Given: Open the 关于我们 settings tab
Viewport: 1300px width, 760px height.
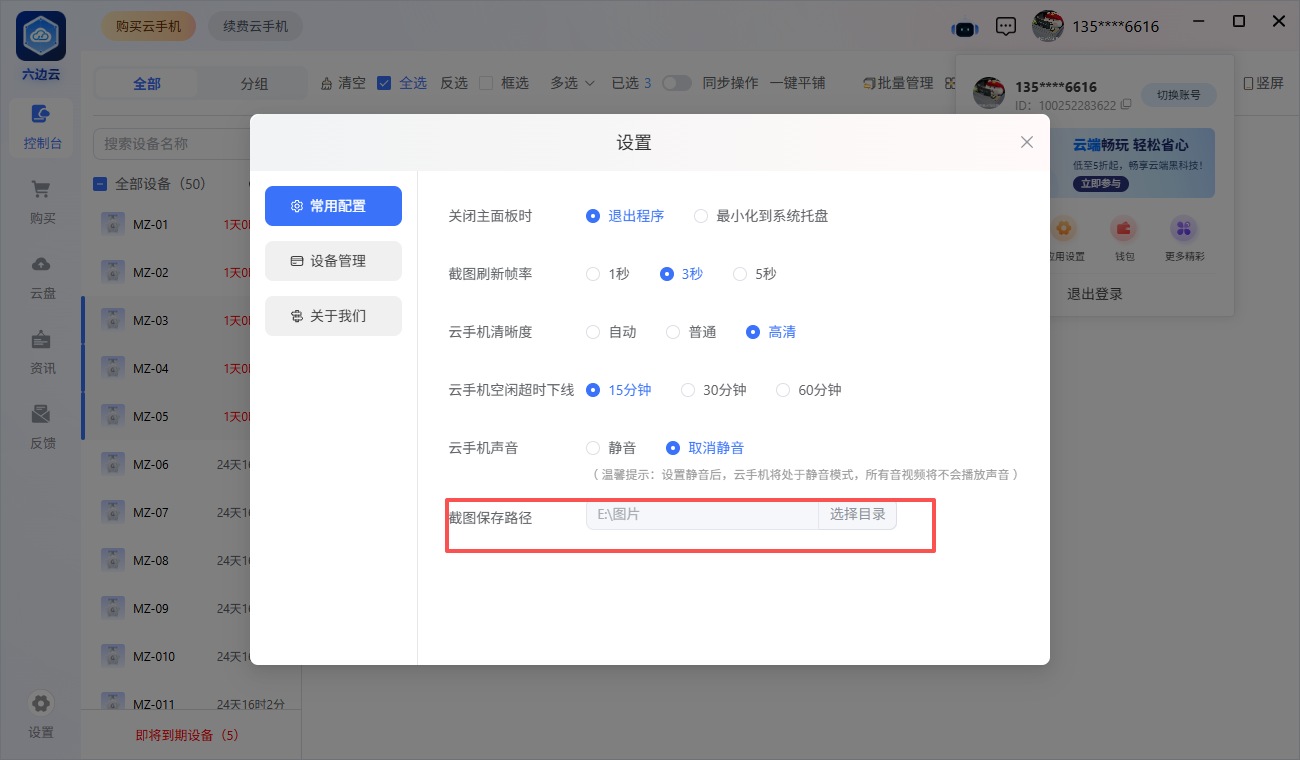Looking at the screenshot, I should coord(333,316).
